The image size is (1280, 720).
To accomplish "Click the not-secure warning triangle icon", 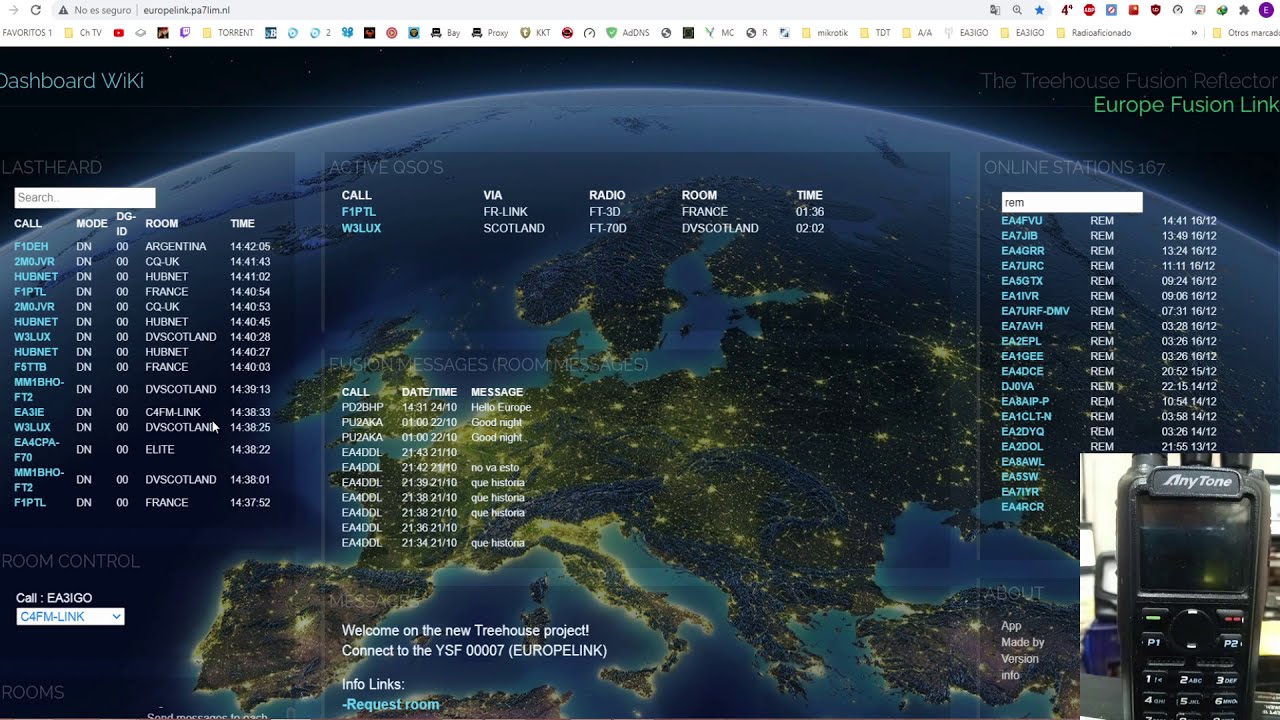I will click(64, 10).
